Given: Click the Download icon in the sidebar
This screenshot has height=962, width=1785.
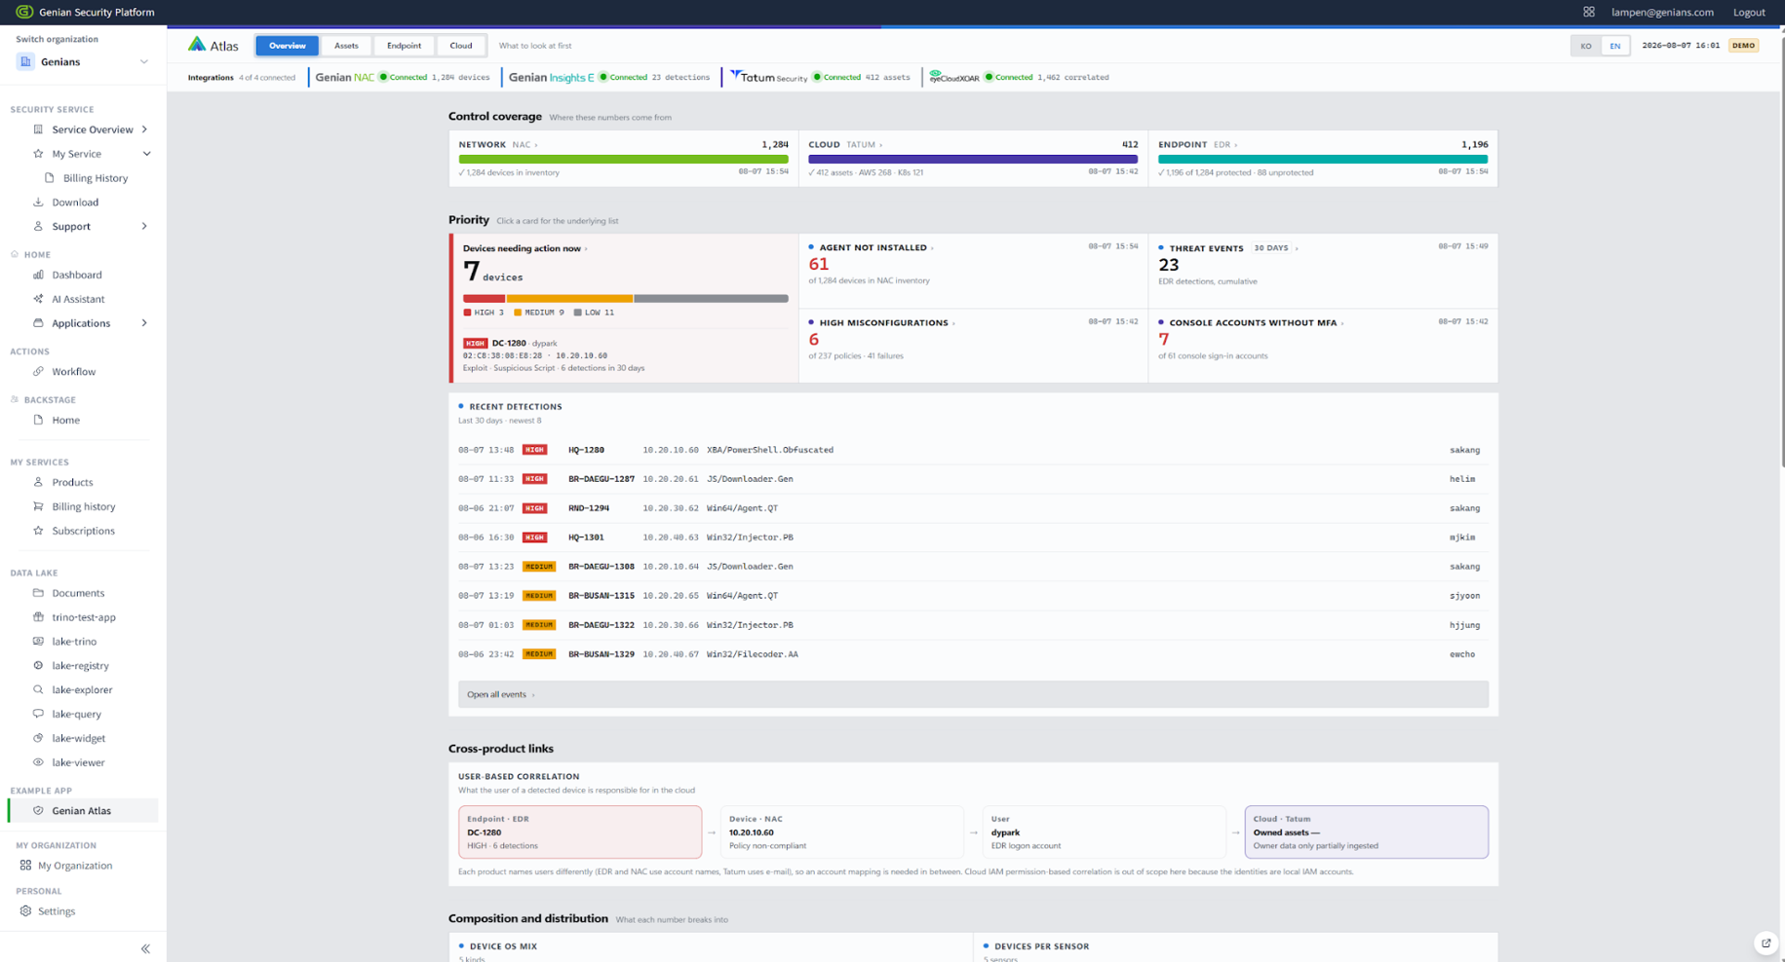Looking at the screenshot, I should point(38,202).
